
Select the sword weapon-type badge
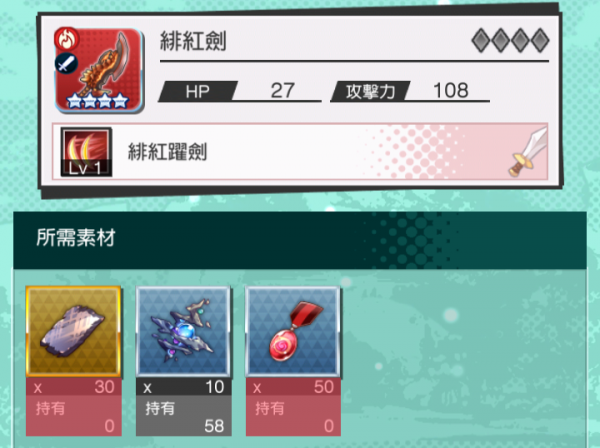coord(66,64)
